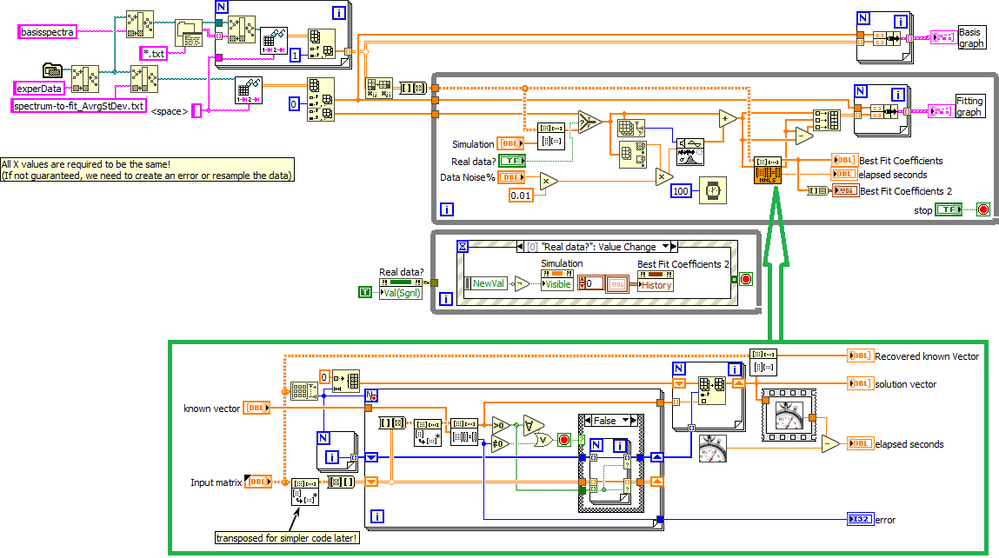This screenshot has height=558, width=999.
Task: Click the Initialize Array node beside constant 0
Action: [347, 380]
